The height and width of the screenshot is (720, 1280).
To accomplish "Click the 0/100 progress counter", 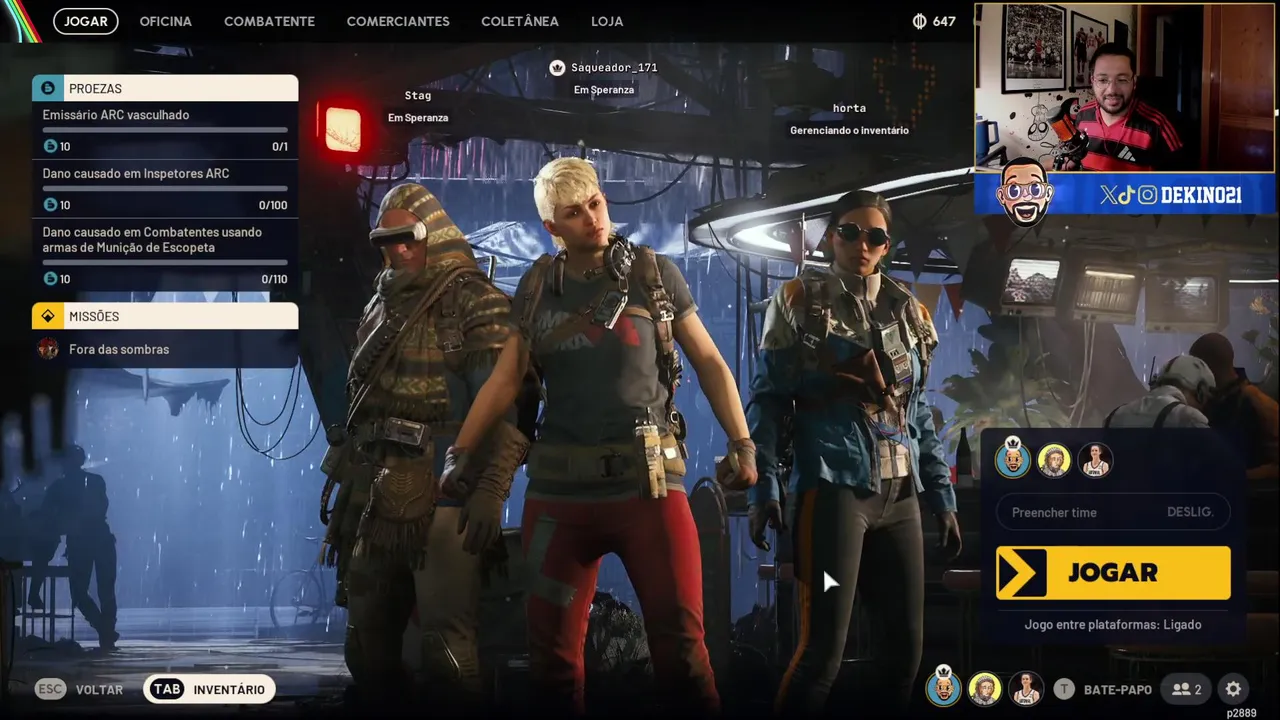I will click(273, 205).
